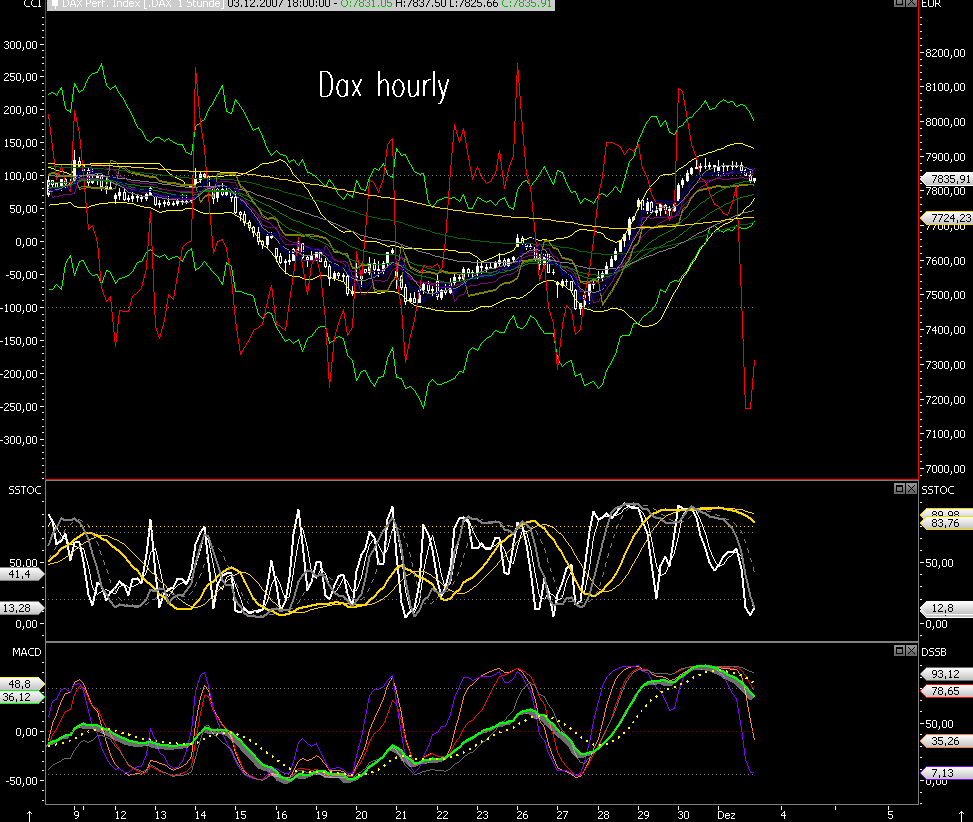Click date 12 on the time axis
Image resolution: width=973 pixels, height=822 pixels.
pyautogui.click(x=120, y=815)
